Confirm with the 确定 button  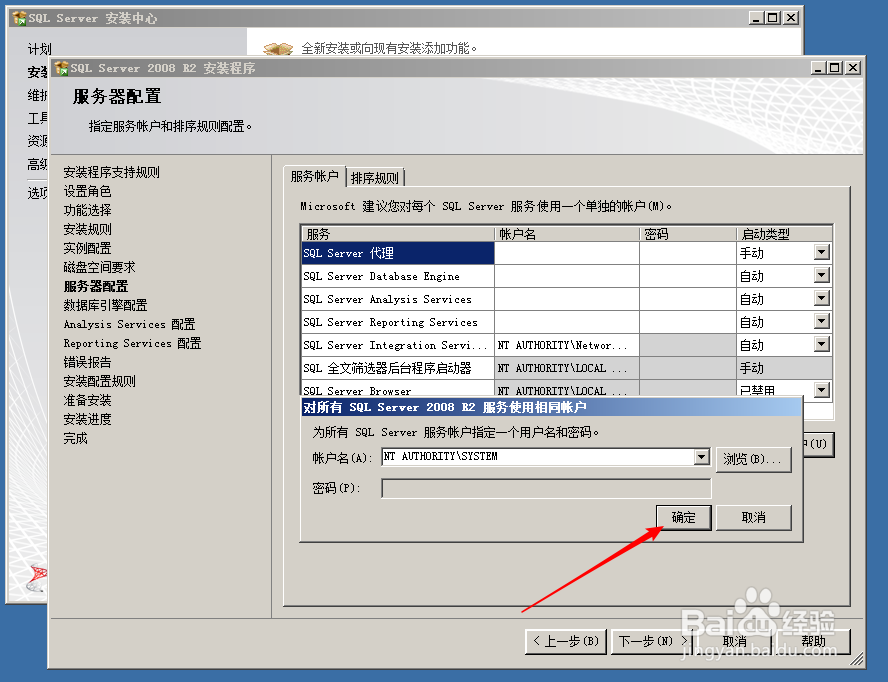684,517
